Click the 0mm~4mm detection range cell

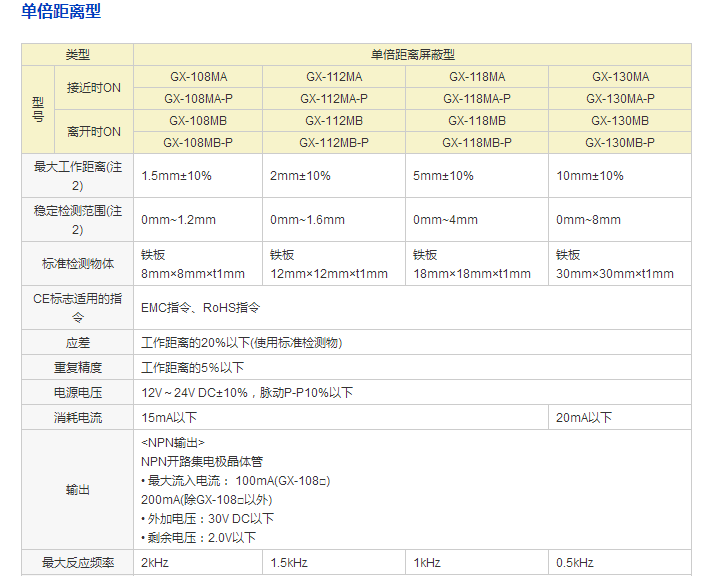(x=445, y=220)
